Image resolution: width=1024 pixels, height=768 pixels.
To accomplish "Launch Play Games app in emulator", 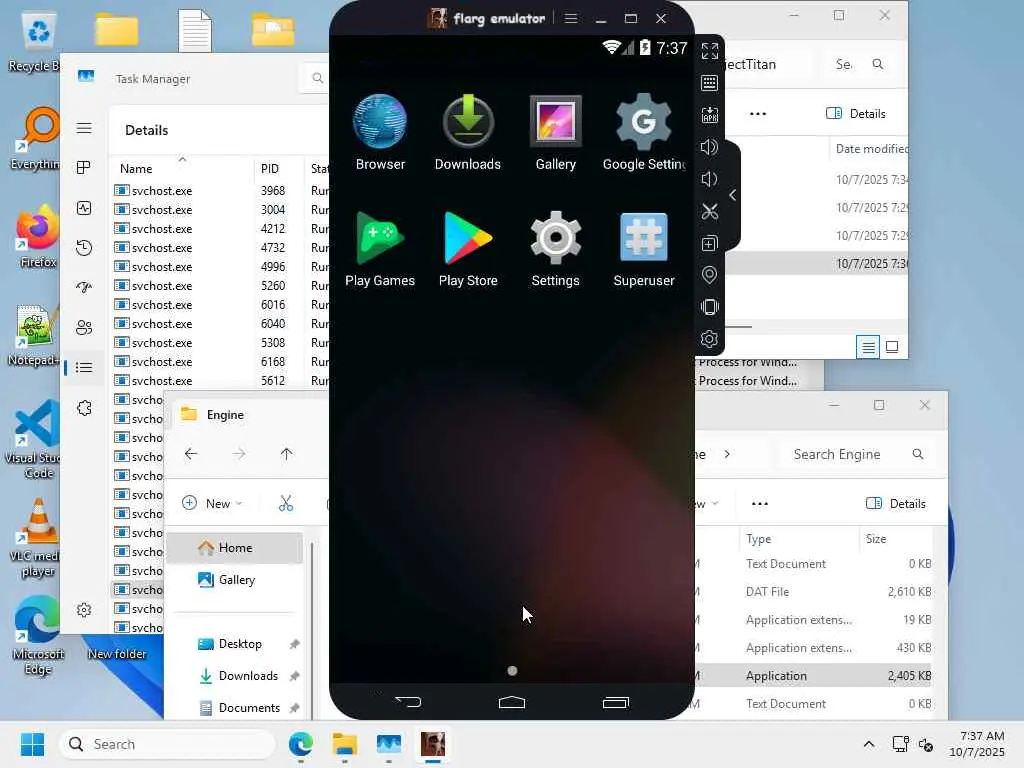I will click(380, 249).
